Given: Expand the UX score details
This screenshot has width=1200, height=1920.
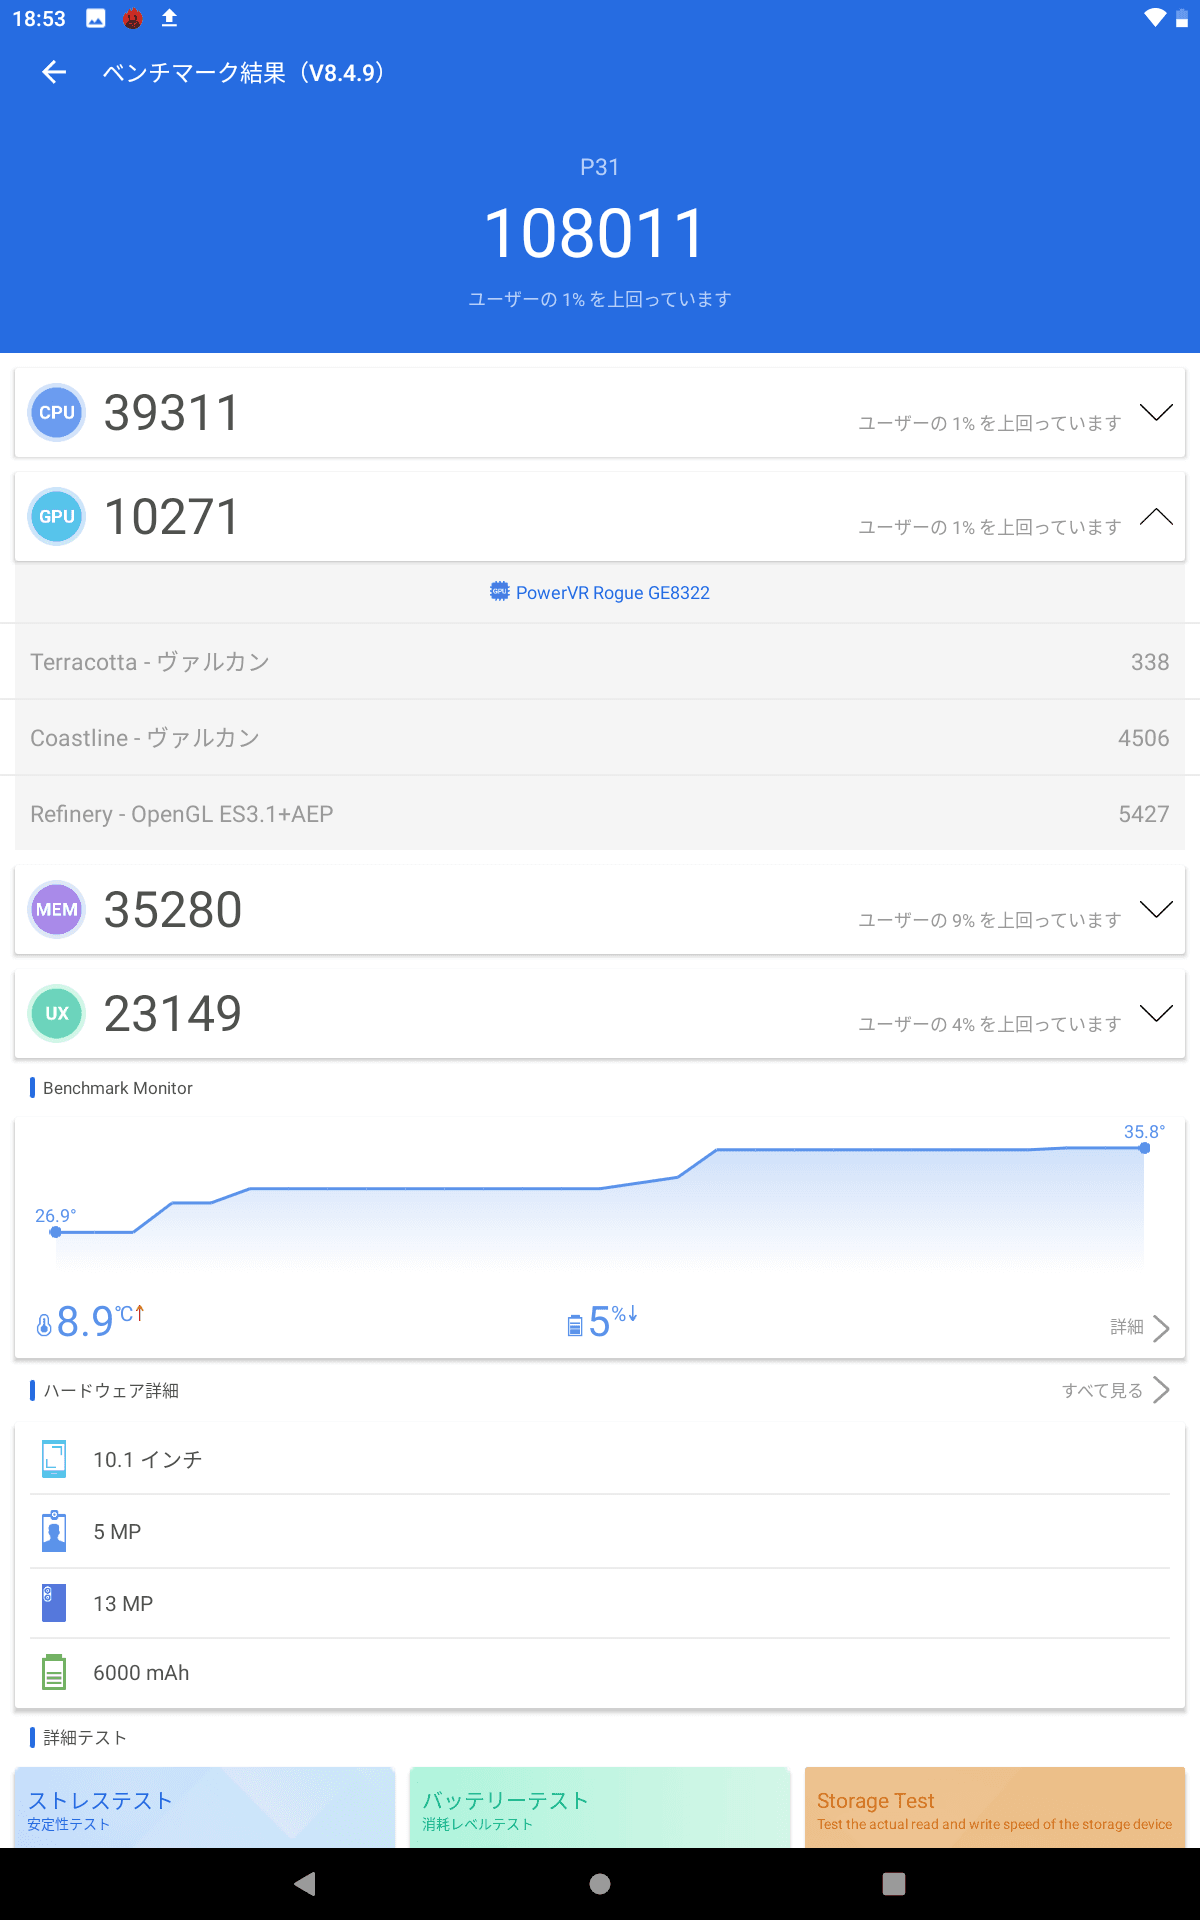Looking at the screenshot, I should (1156, 1014).
